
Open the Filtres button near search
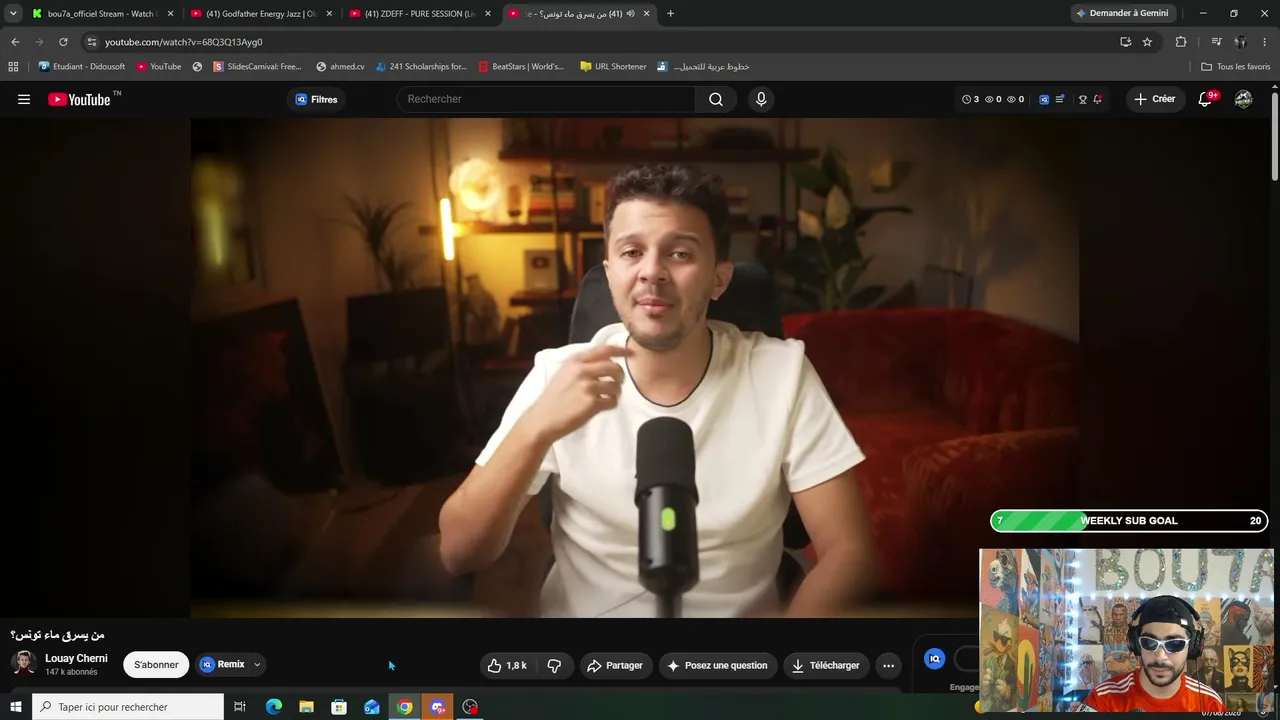click(x=316, y=99)
